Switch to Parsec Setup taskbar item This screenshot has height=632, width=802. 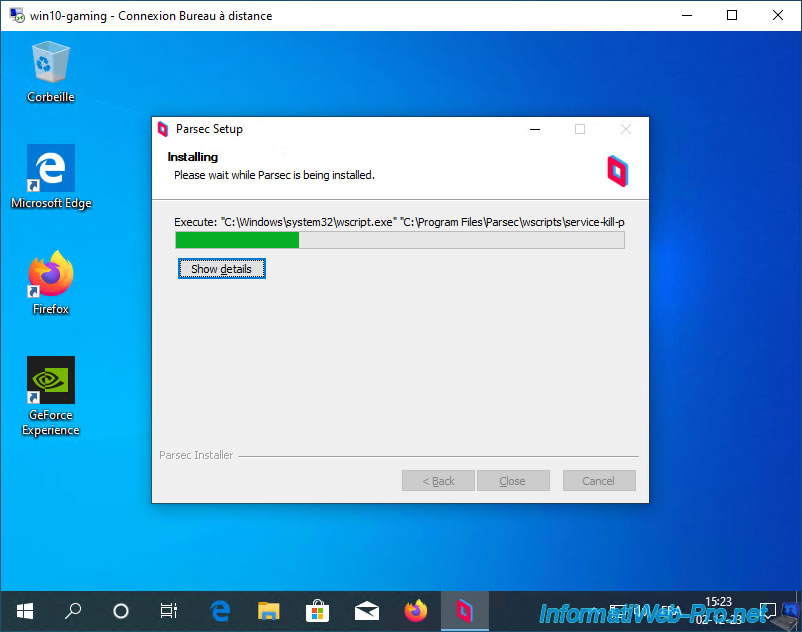coord(464,611)
